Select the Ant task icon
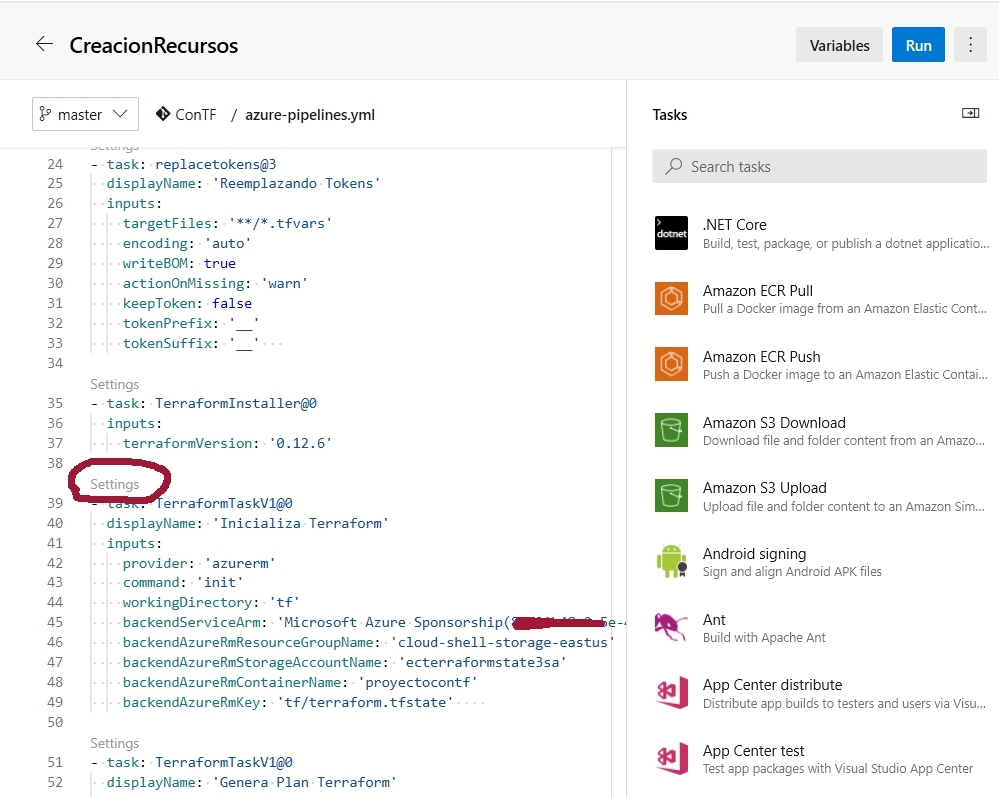 pos(672,627)
